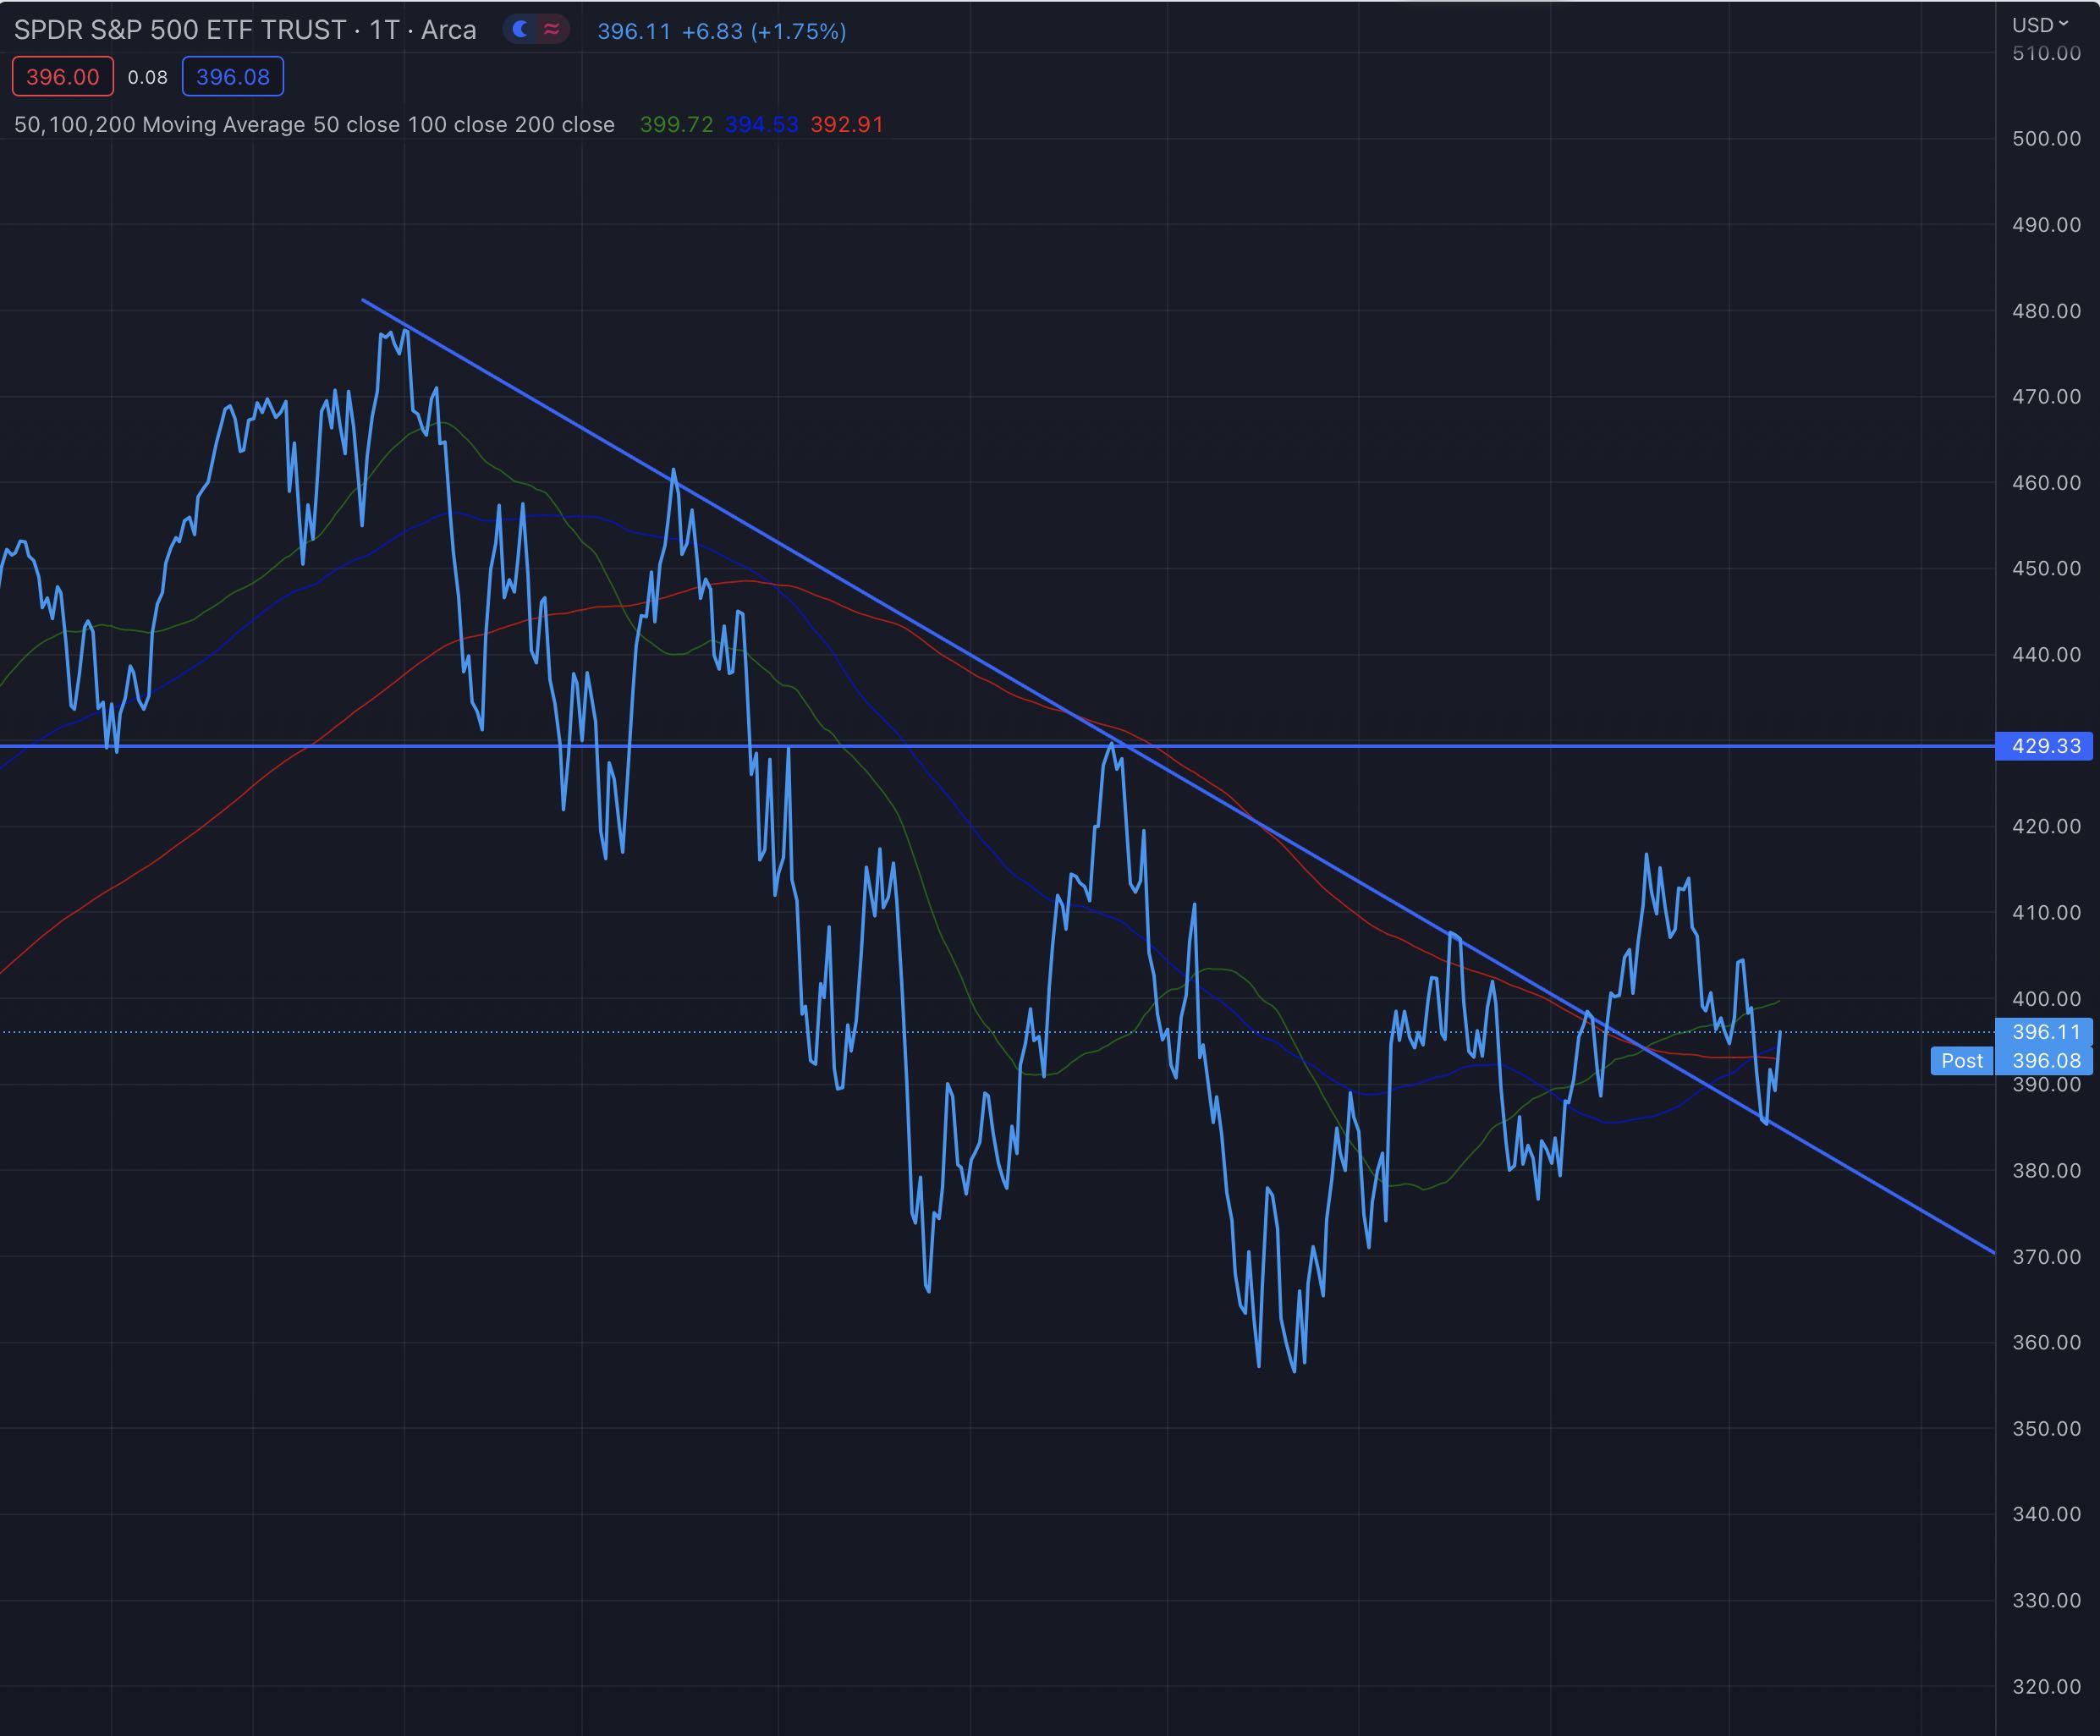Select the horizontal line at 429.33
The image size is (2100, 1736).
click(1500, 746)
